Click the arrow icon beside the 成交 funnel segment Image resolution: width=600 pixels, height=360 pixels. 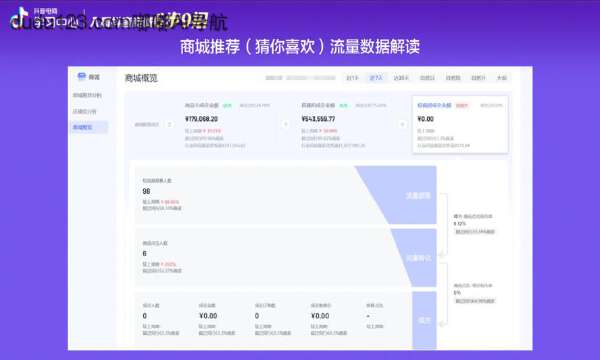442,324
